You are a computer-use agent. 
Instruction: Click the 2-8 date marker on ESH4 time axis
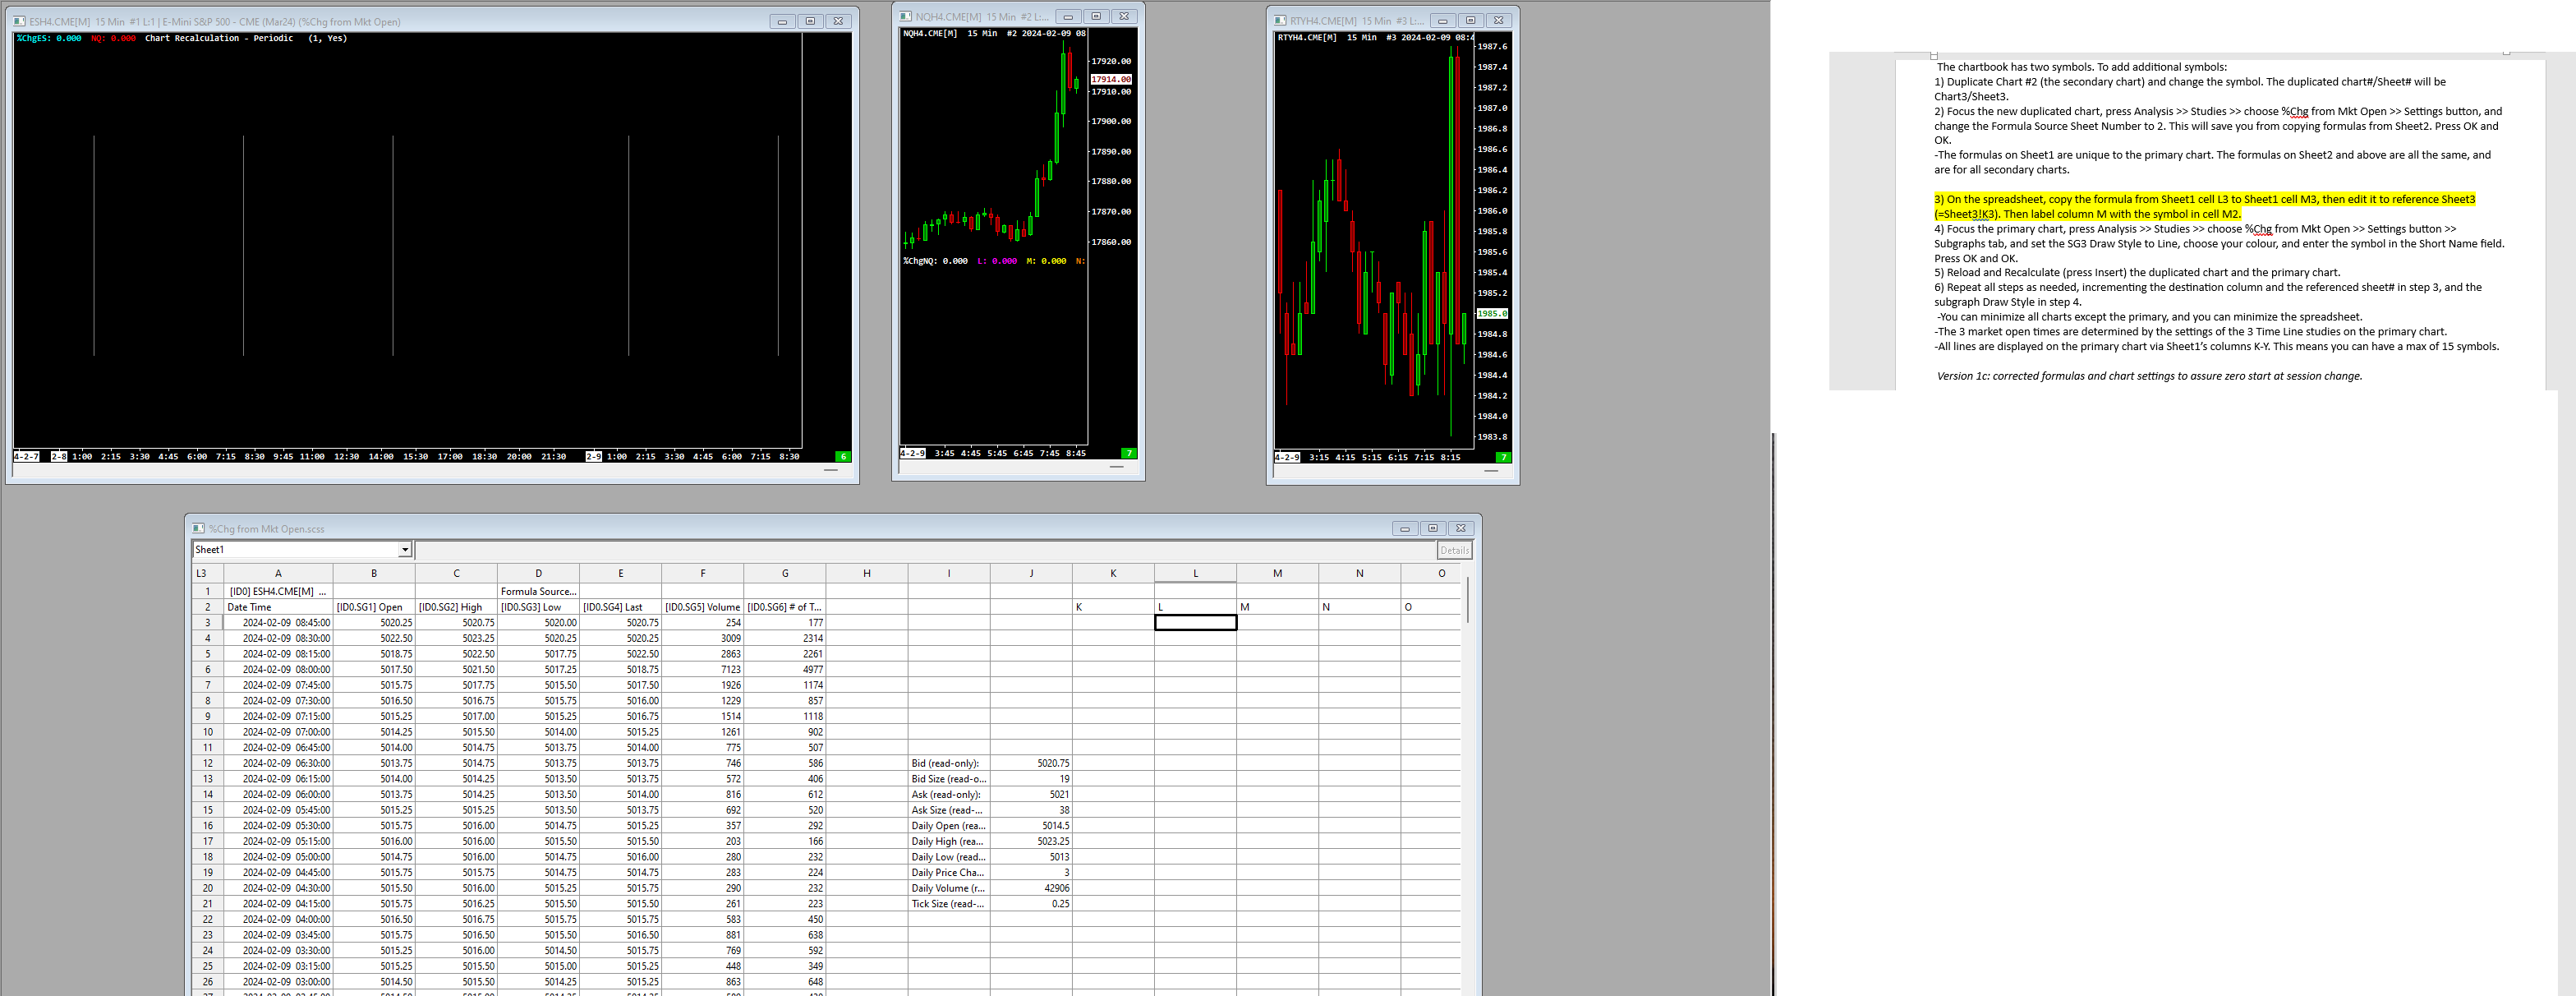pyautogui.click(x=59, y=457)
